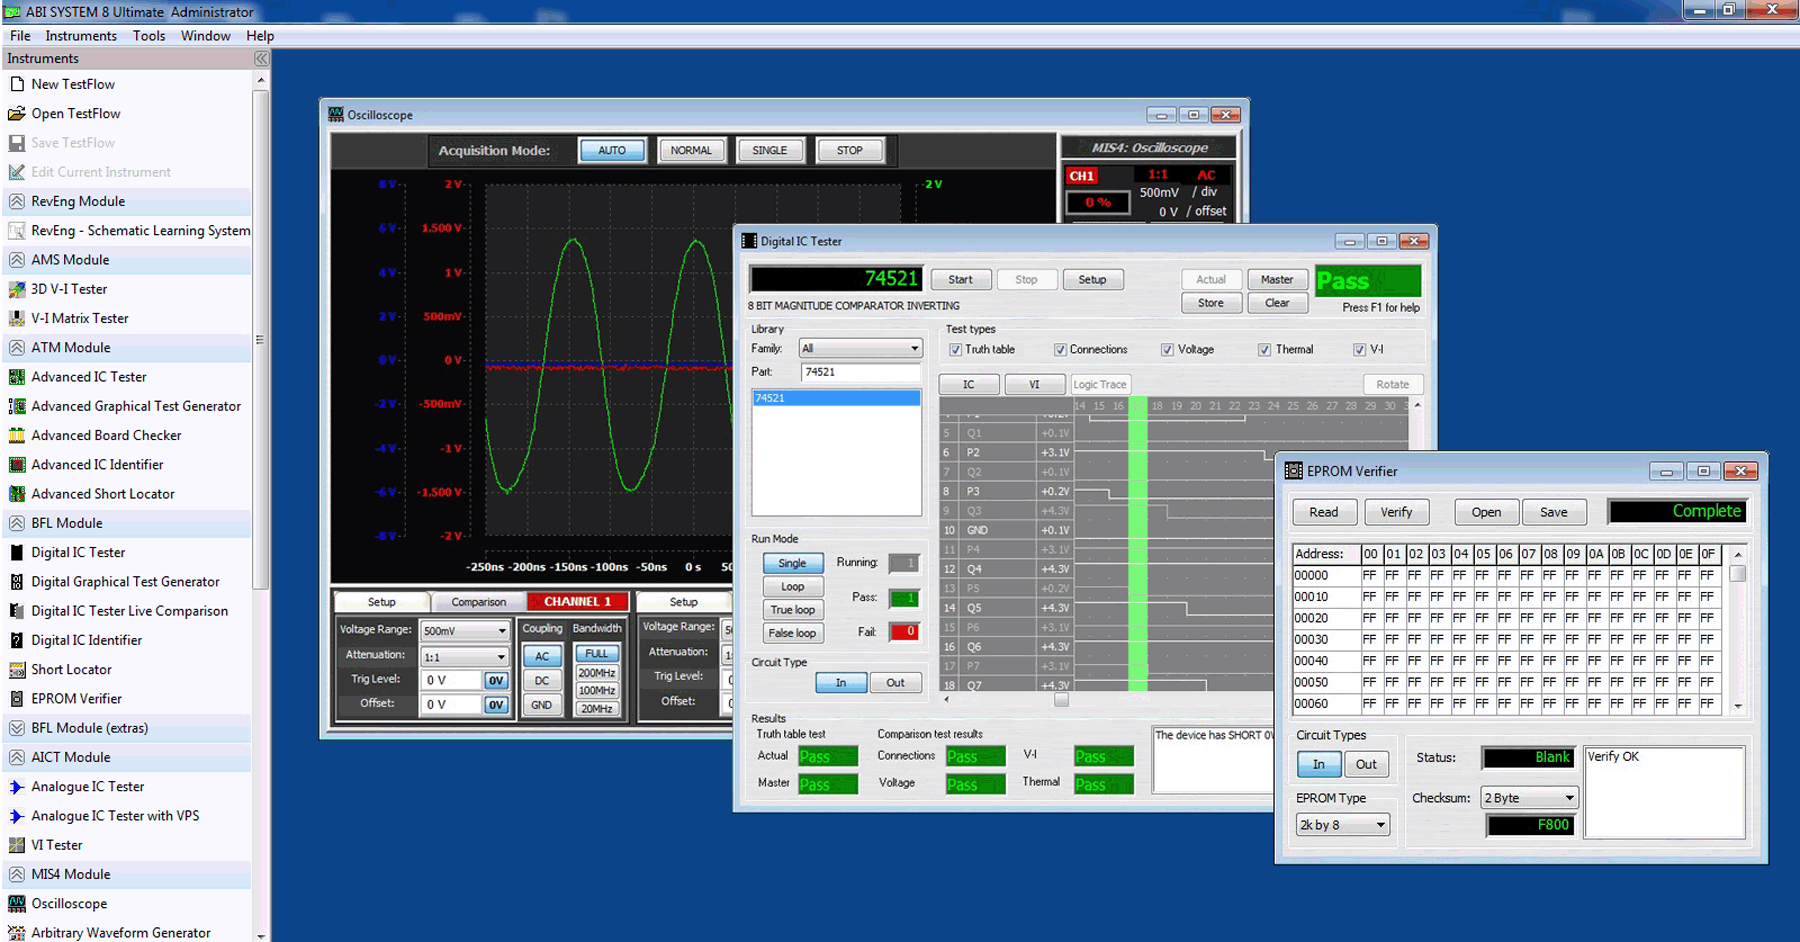
Task: Click the Advanced IC Identifier icon
Action: 17,465
